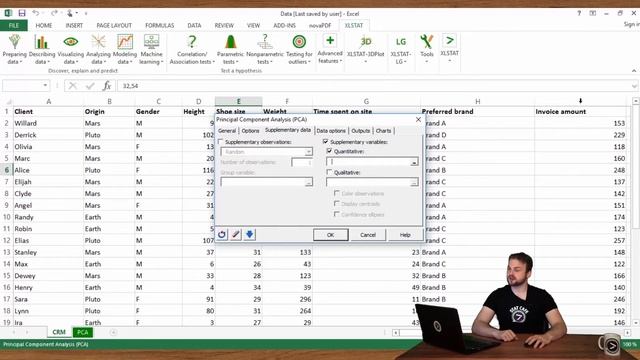
Task: Select column E header
Action: (238, 101)
